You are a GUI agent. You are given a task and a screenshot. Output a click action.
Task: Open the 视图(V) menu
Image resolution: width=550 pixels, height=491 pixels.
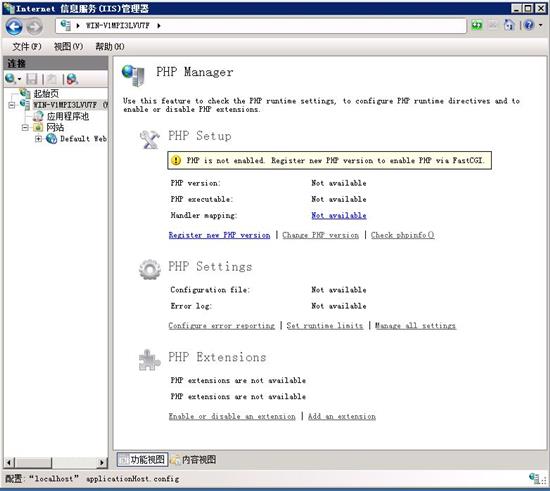[x=68, y=46]
